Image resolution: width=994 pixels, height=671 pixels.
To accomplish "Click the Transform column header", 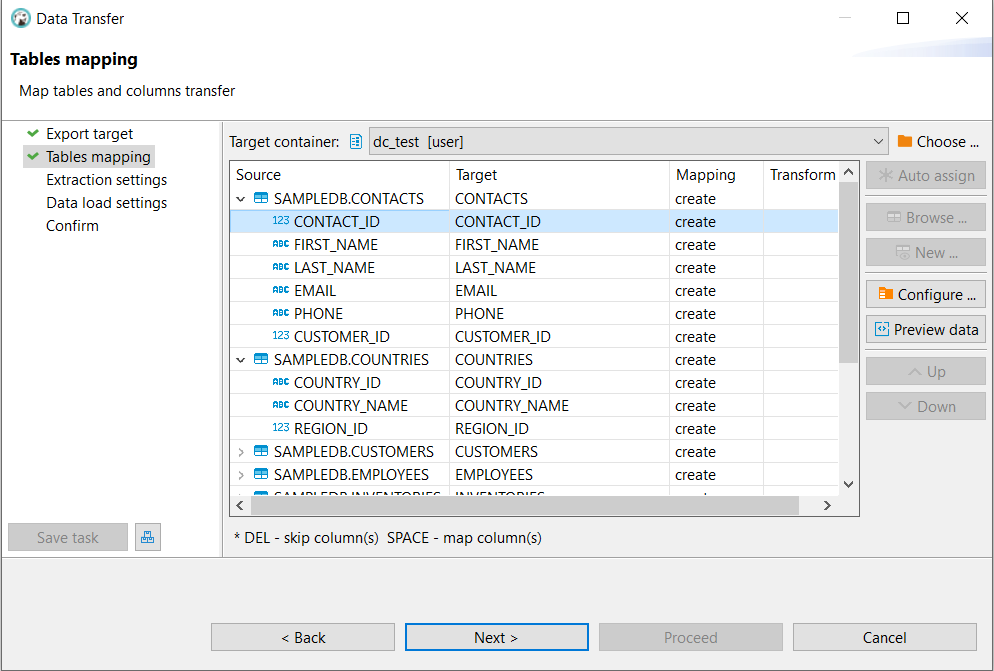I will 801,174.
